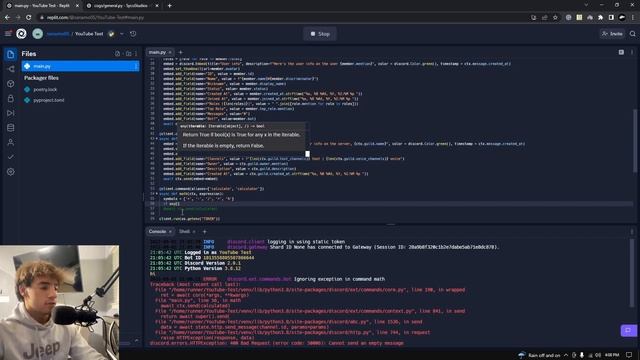Close the Console tab

[x=171, y=231]
